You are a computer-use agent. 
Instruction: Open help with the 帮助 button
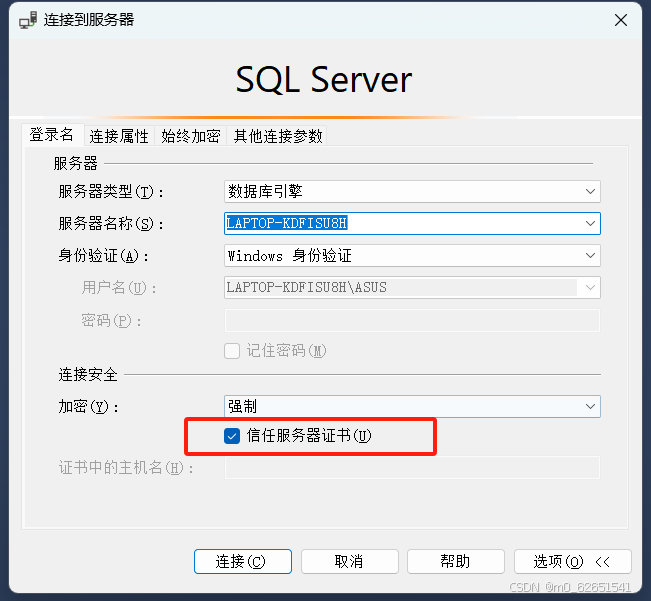(456, 562)
